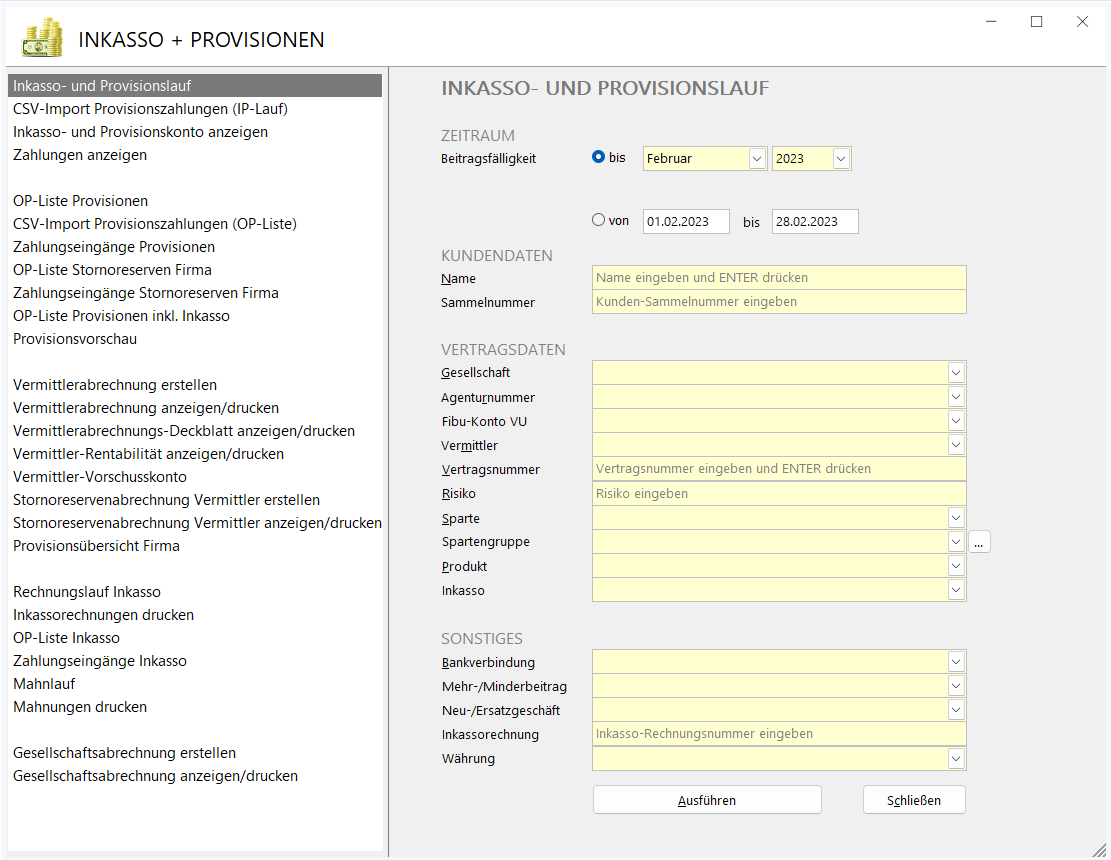
Task: Click the coin stack app icon
Action: [42, 38]
